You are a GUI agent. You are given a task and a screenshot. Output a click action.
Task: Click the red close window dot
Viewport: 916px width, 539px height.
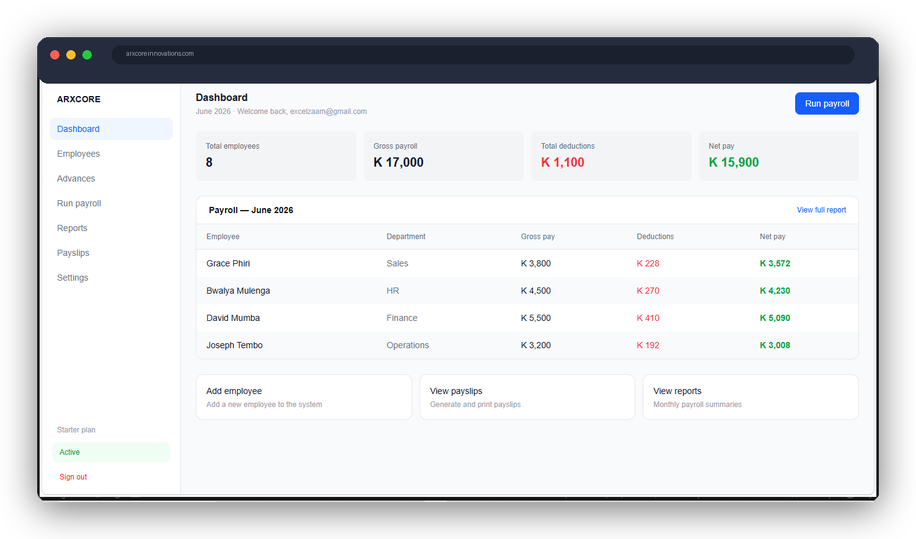pos(55,55)
